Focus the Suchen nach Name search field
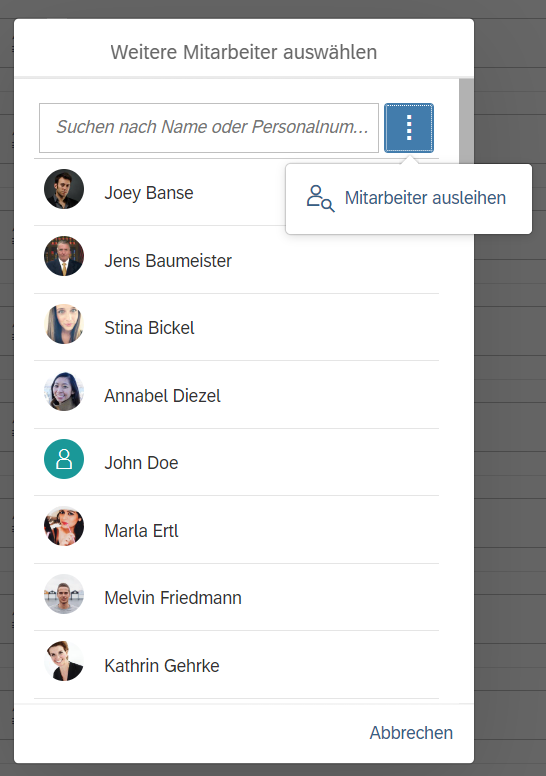Viewport: 546px width, 776px height. point(209,128)
